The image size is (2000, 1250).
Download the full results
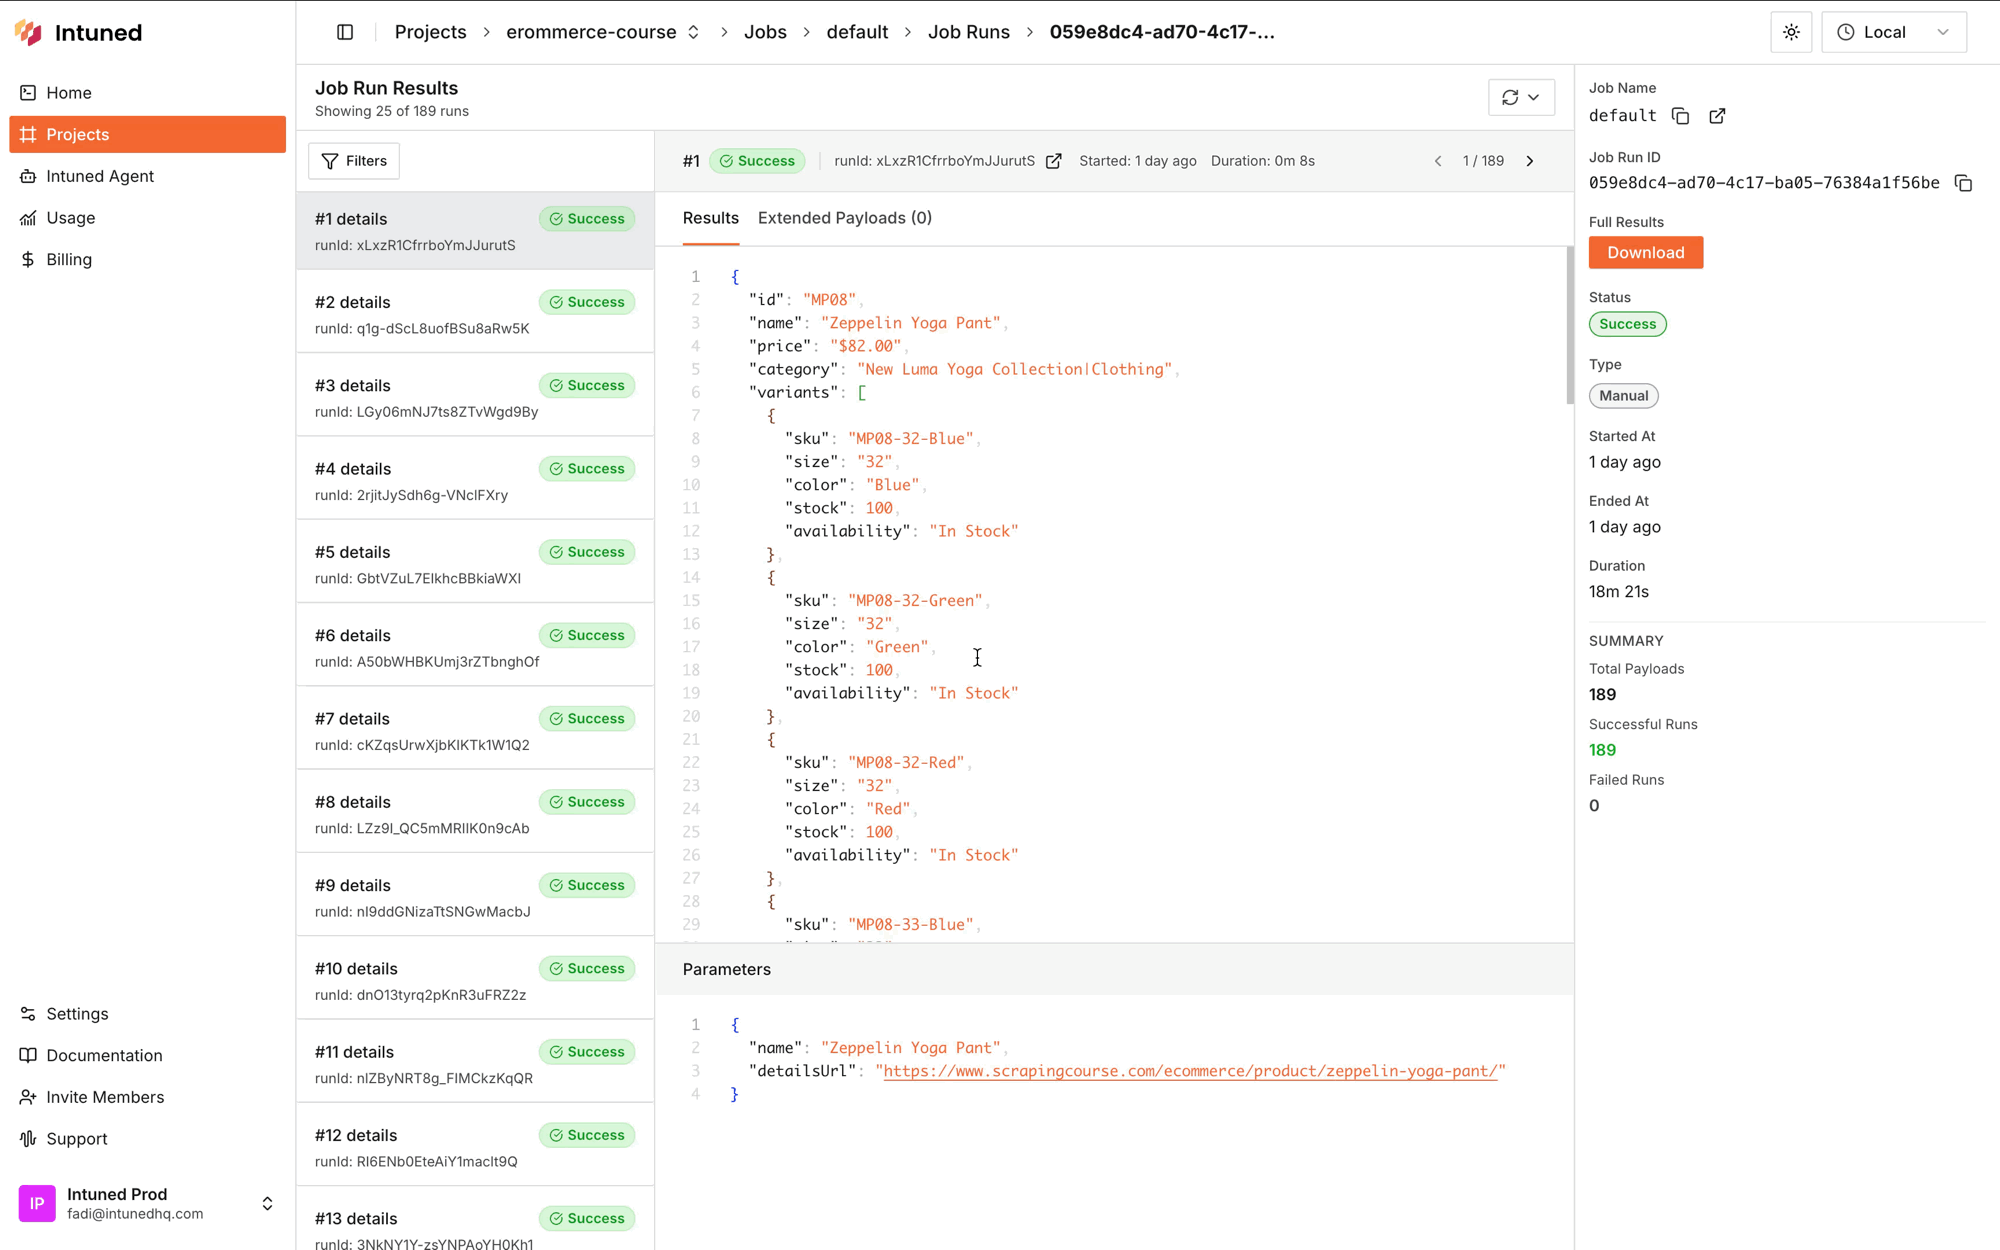click(1645, 252)
